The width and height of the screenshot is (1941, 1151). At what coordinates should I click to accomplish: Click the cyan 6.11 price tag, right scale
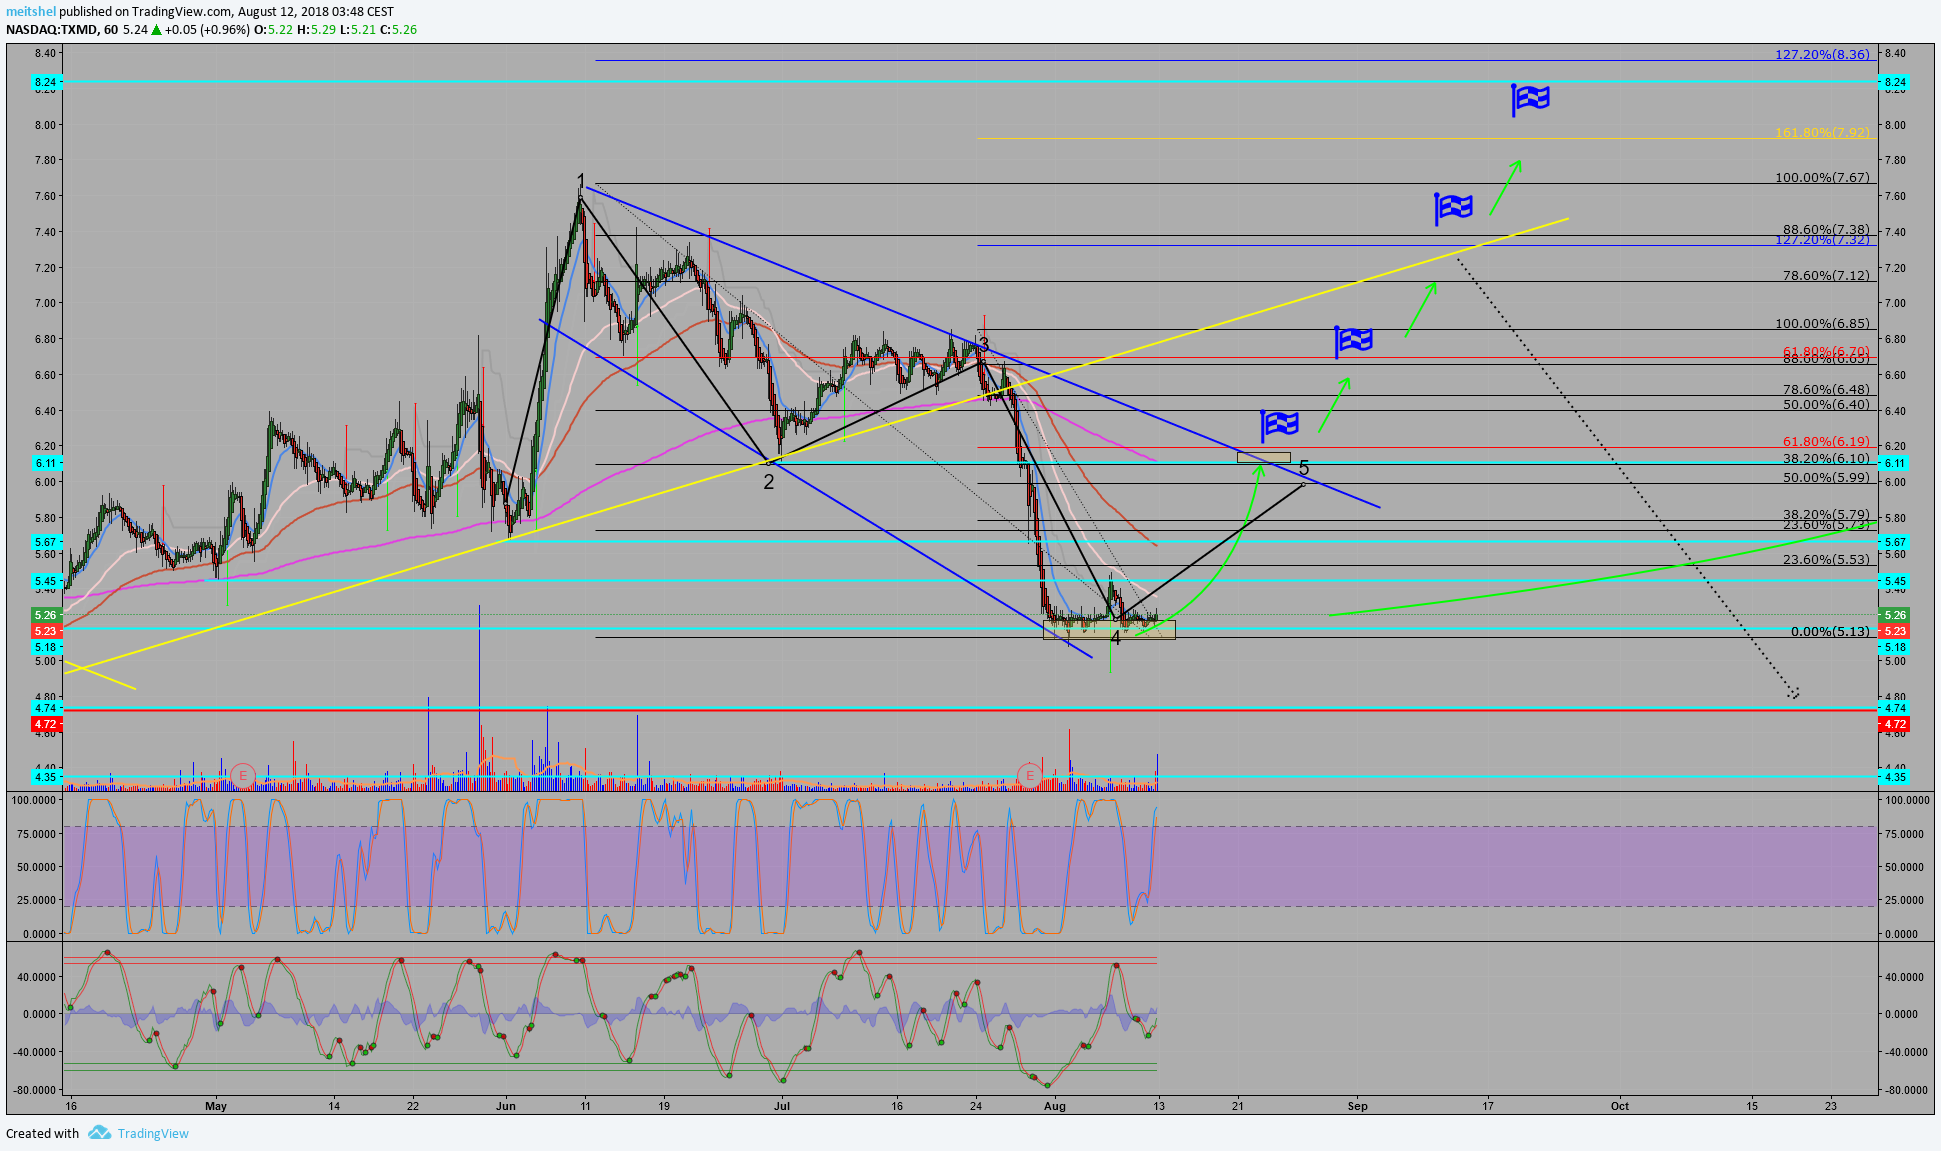(x=1894, y=463)
